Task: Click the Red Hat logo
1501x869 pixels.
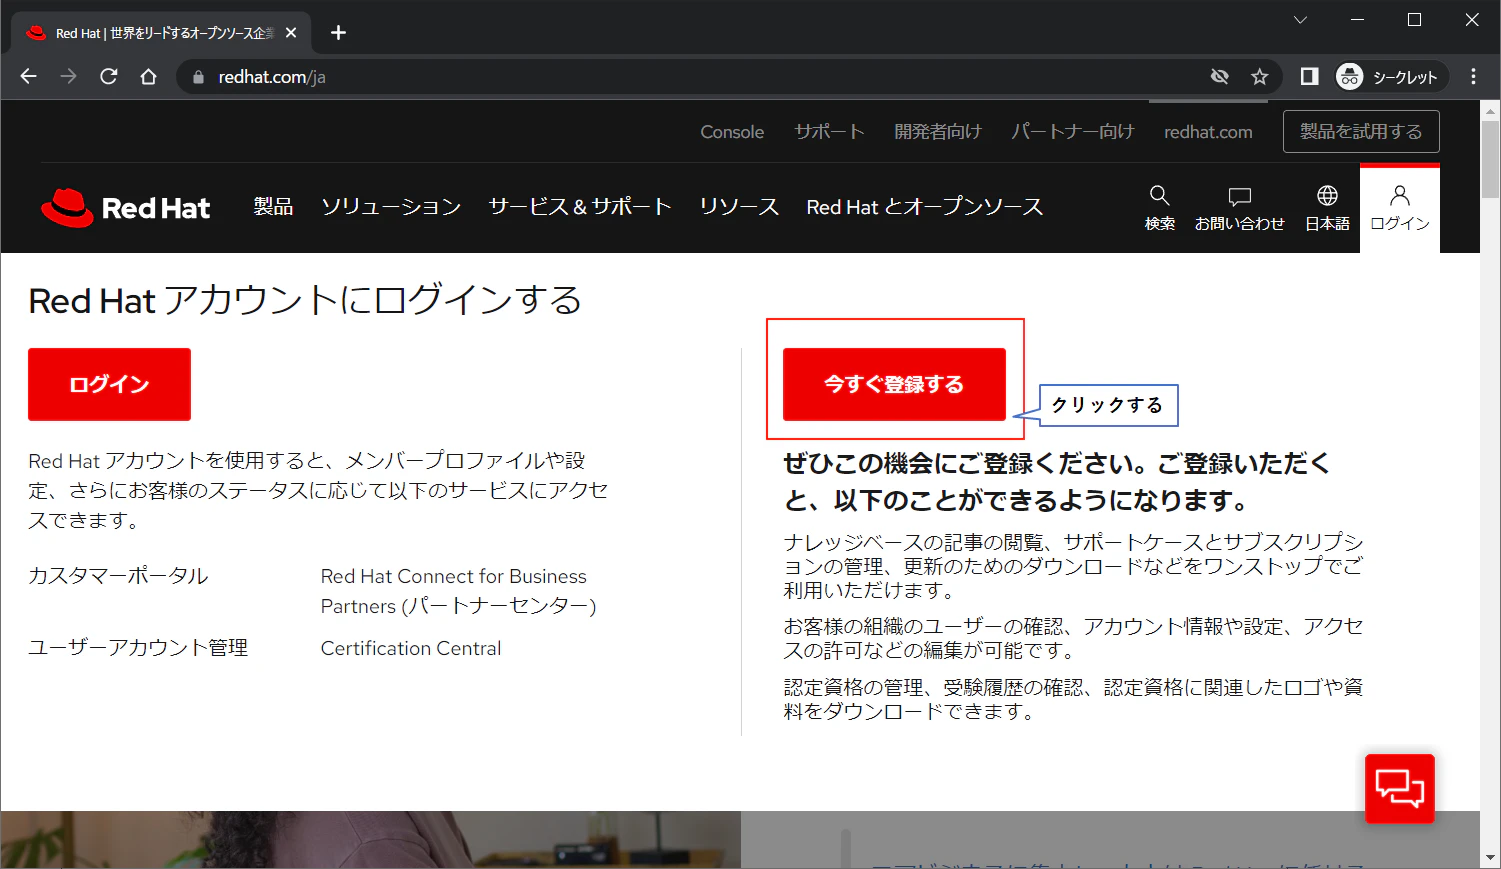Action: (x=126, y=207)
